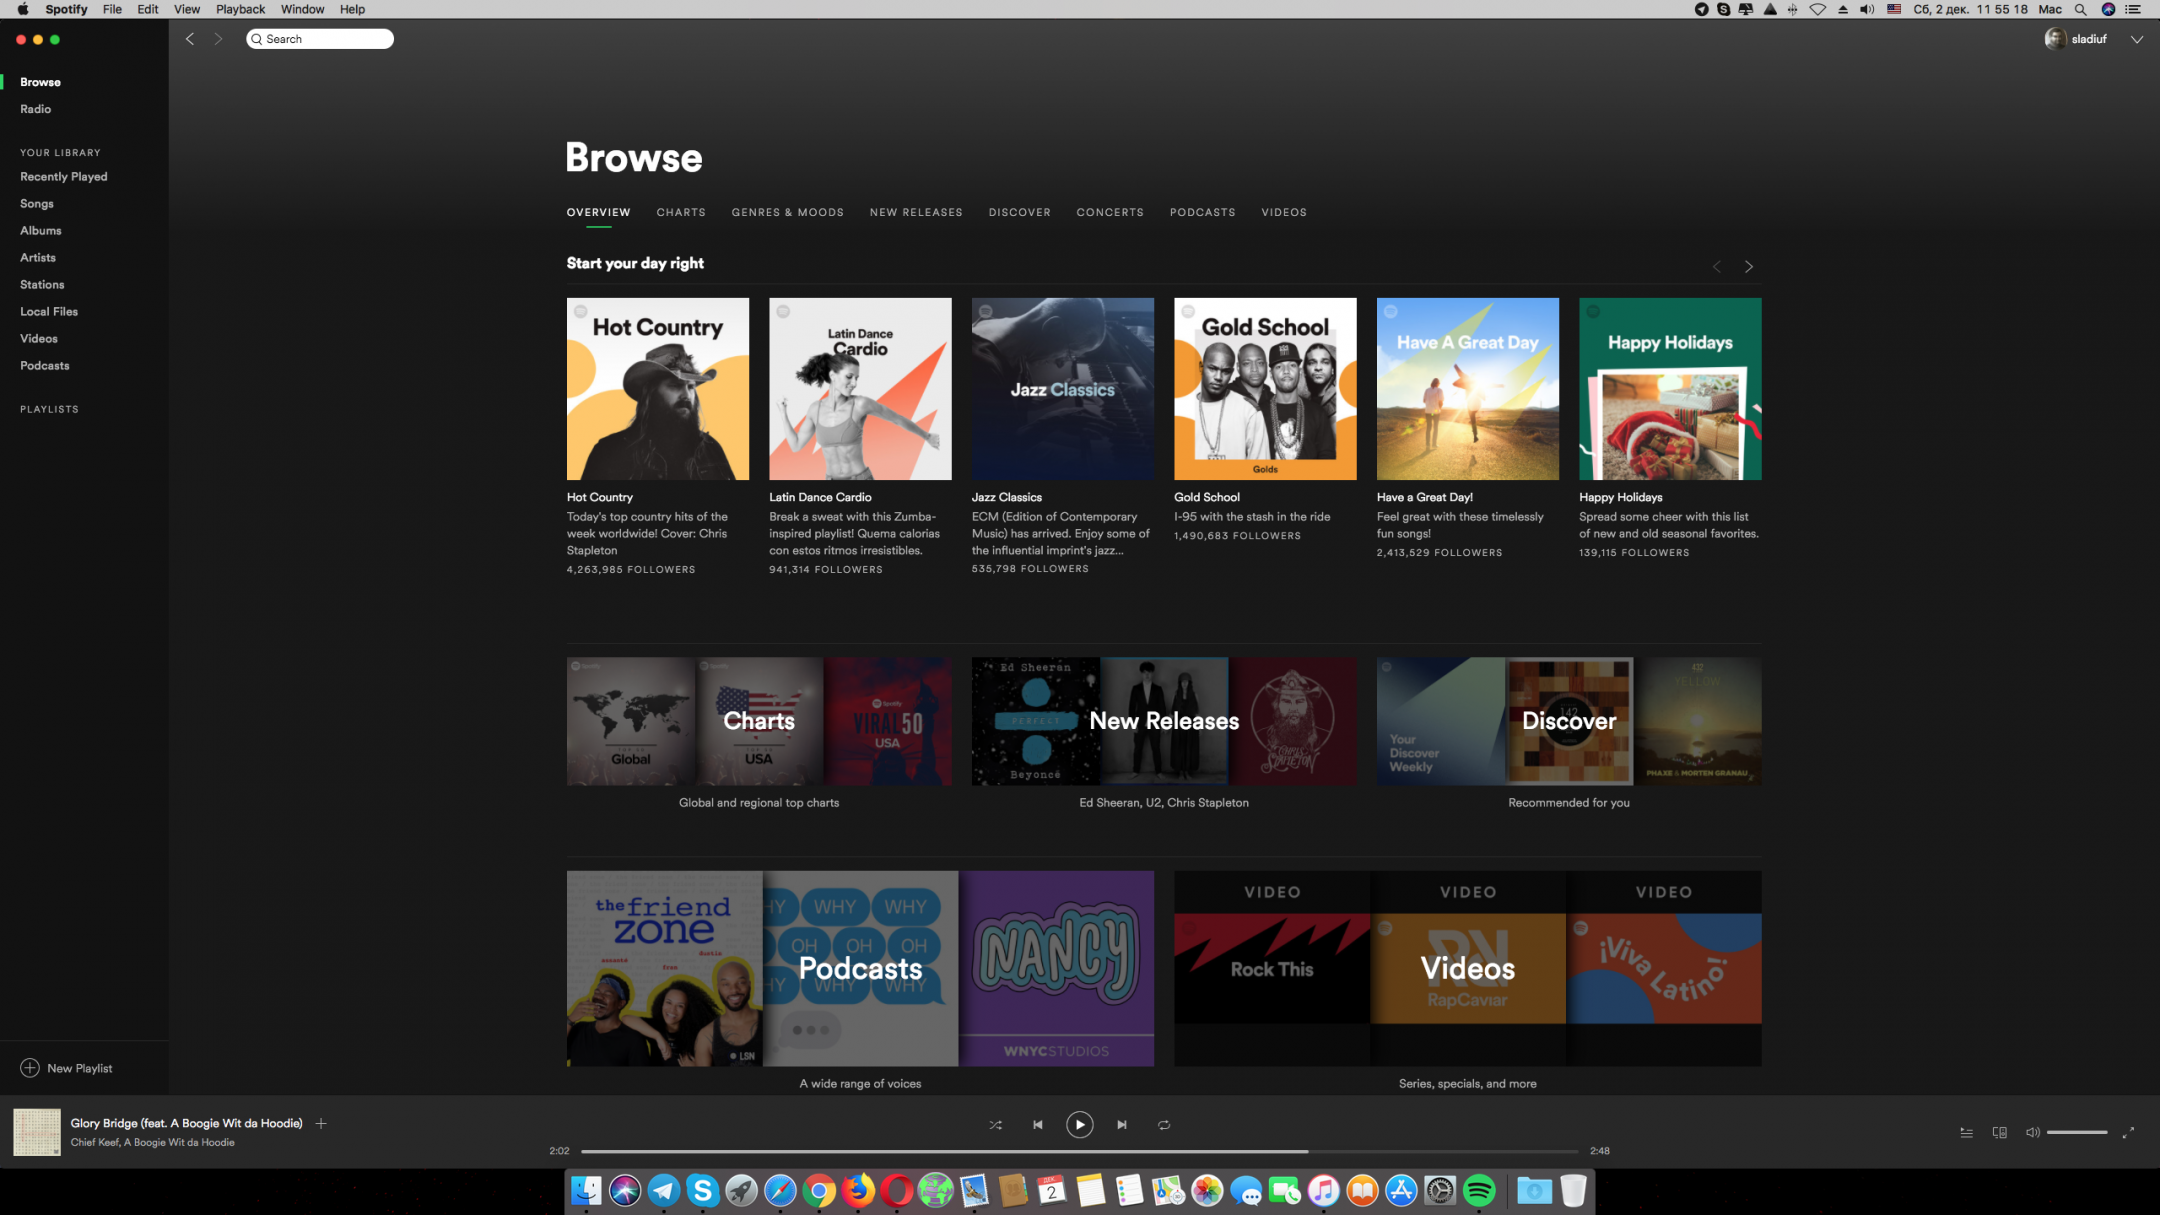This screenshot has width=2160, height=1215.
Task: Open Gold School playlist cover
Action: (1265, 389)
